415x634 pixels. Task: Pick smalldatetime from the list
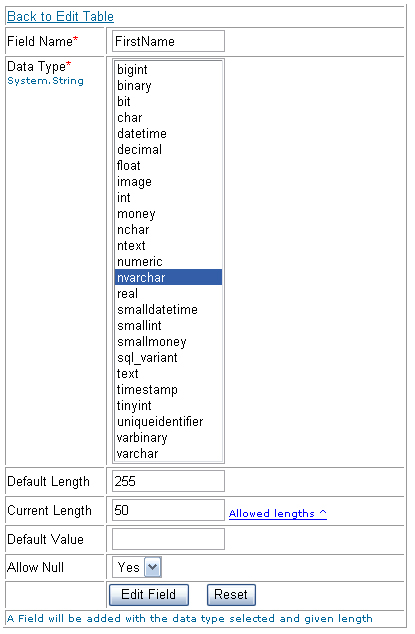(x=168, y=309)
